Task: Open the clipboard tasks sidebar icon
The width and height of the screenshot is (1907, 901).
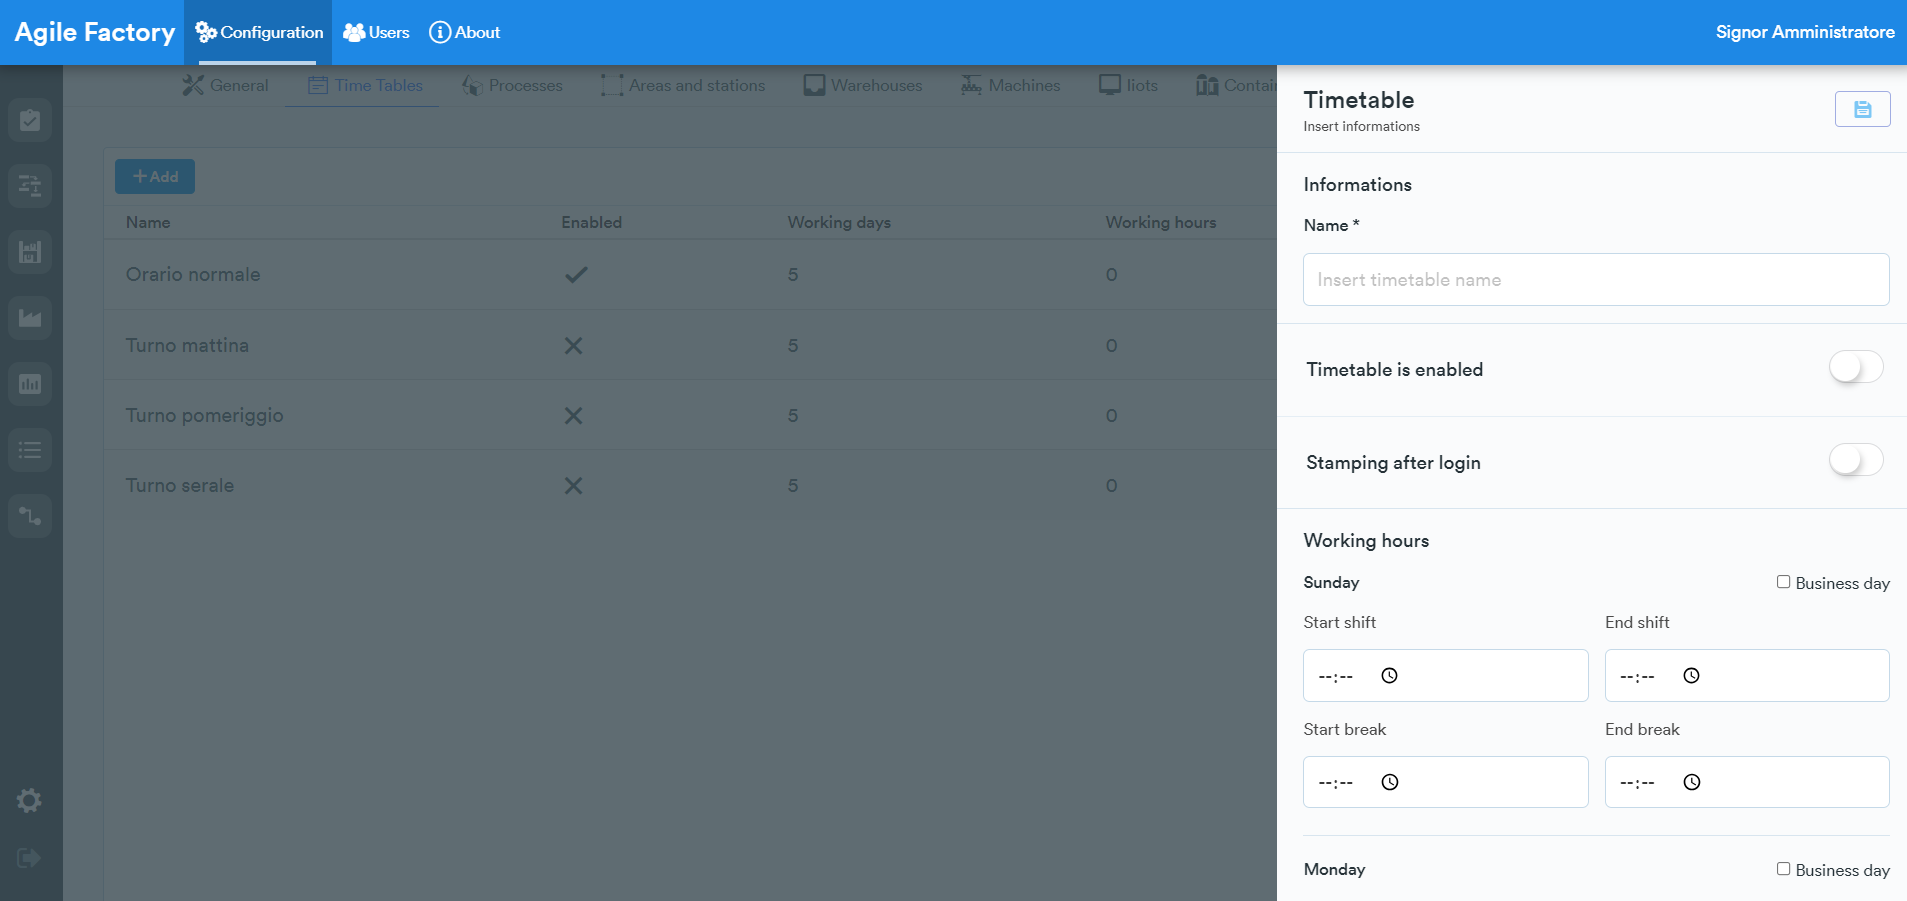Action: coord(30,120)
